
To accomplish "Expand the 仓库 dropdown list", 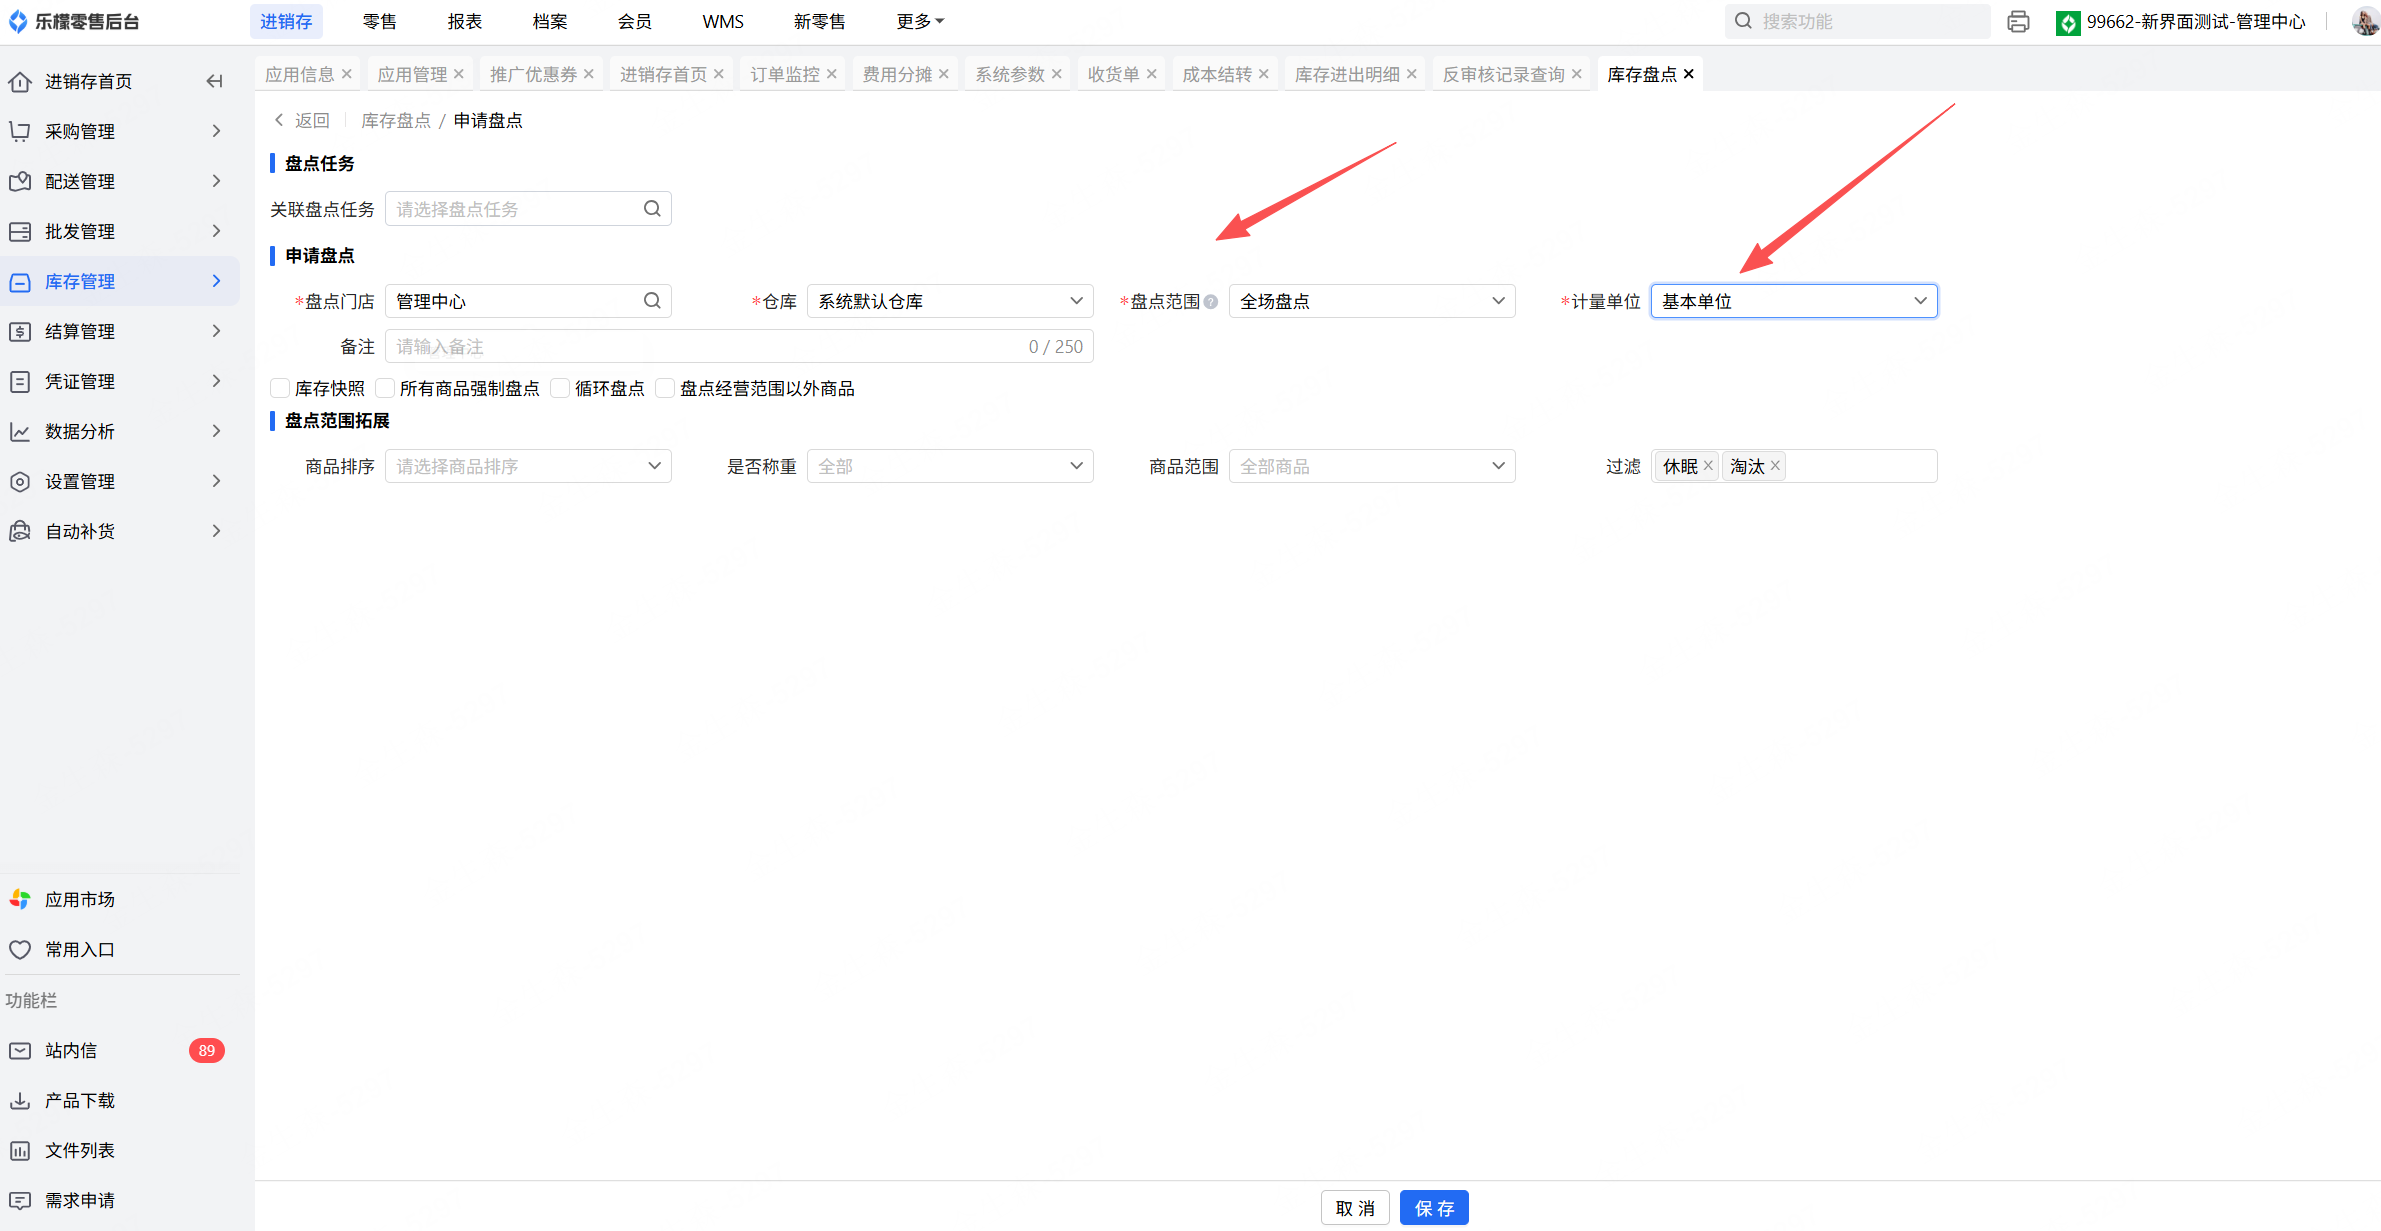I will (x=949, y=301).
